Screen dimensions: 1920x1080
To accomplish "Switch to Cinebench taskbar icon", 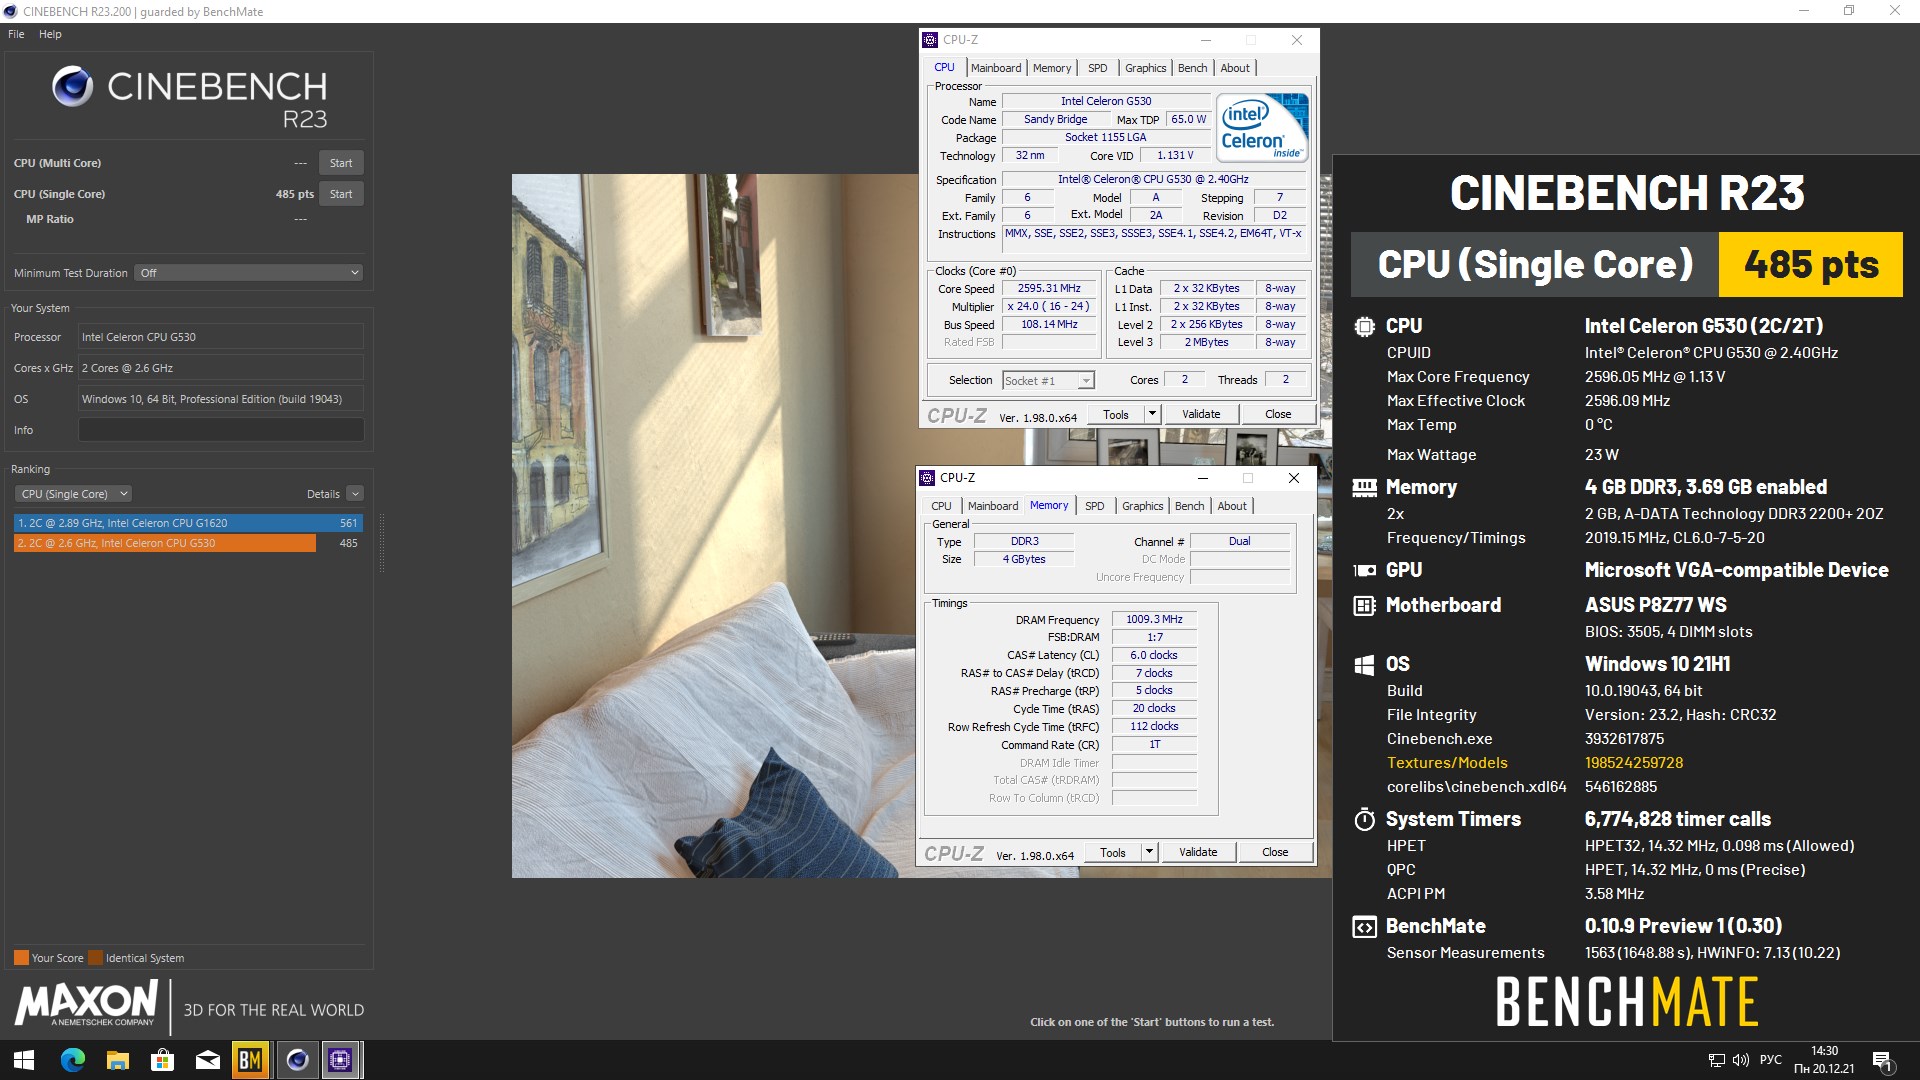I will [297, 1060].
